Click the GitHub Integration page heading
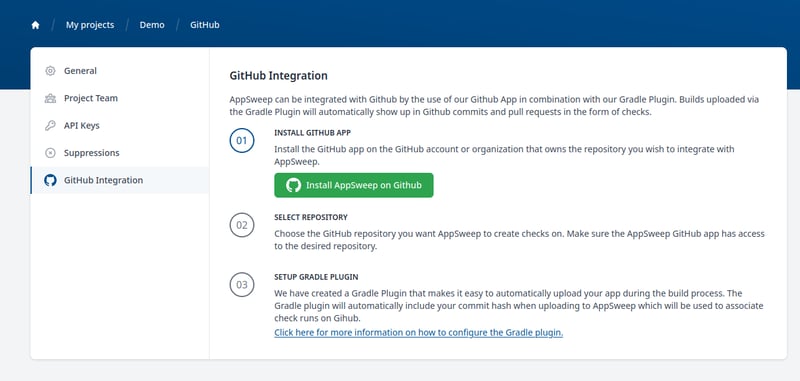This screenshot has width=800, height=381. click(x=279, y=76)
